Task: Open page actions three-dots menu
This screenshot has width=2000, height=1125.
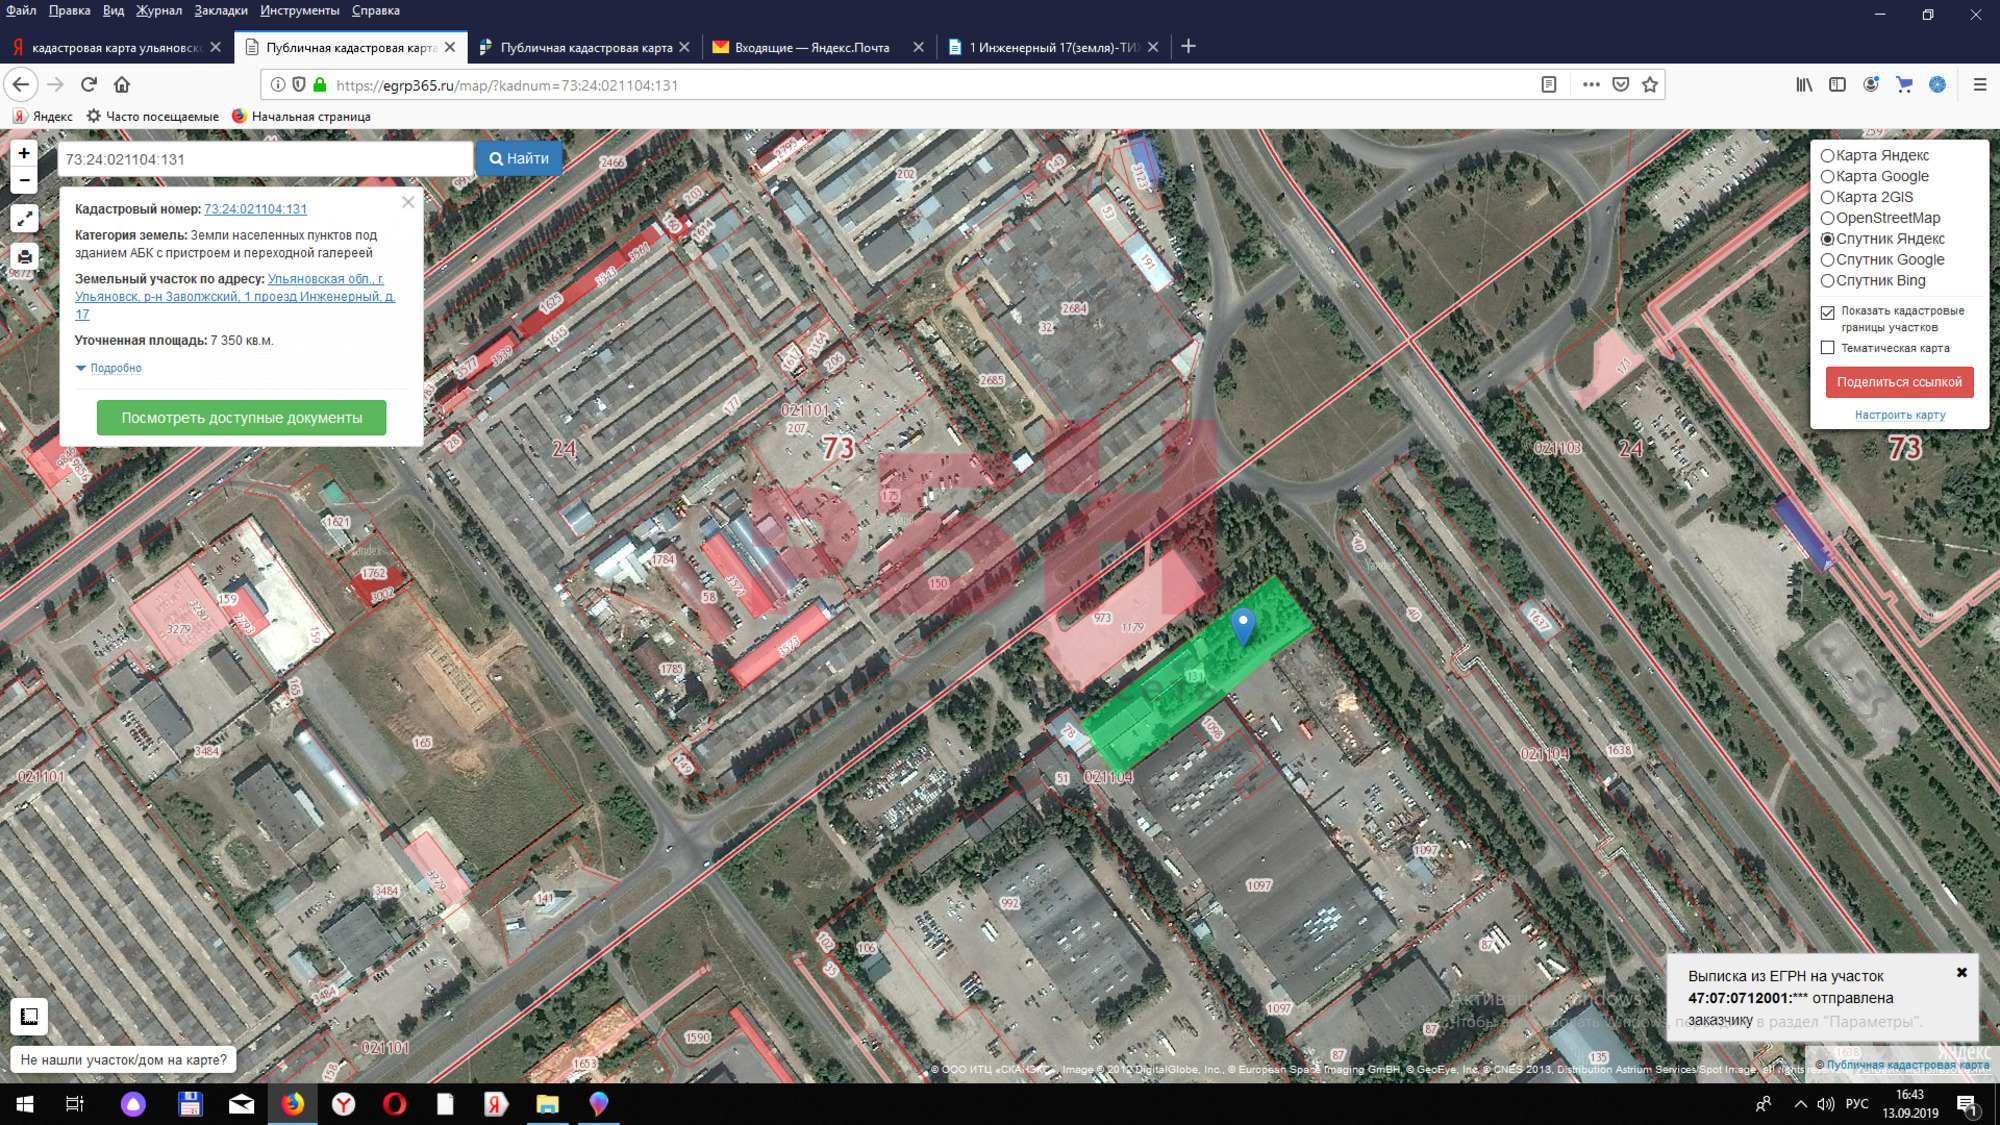Action: 1591,85
